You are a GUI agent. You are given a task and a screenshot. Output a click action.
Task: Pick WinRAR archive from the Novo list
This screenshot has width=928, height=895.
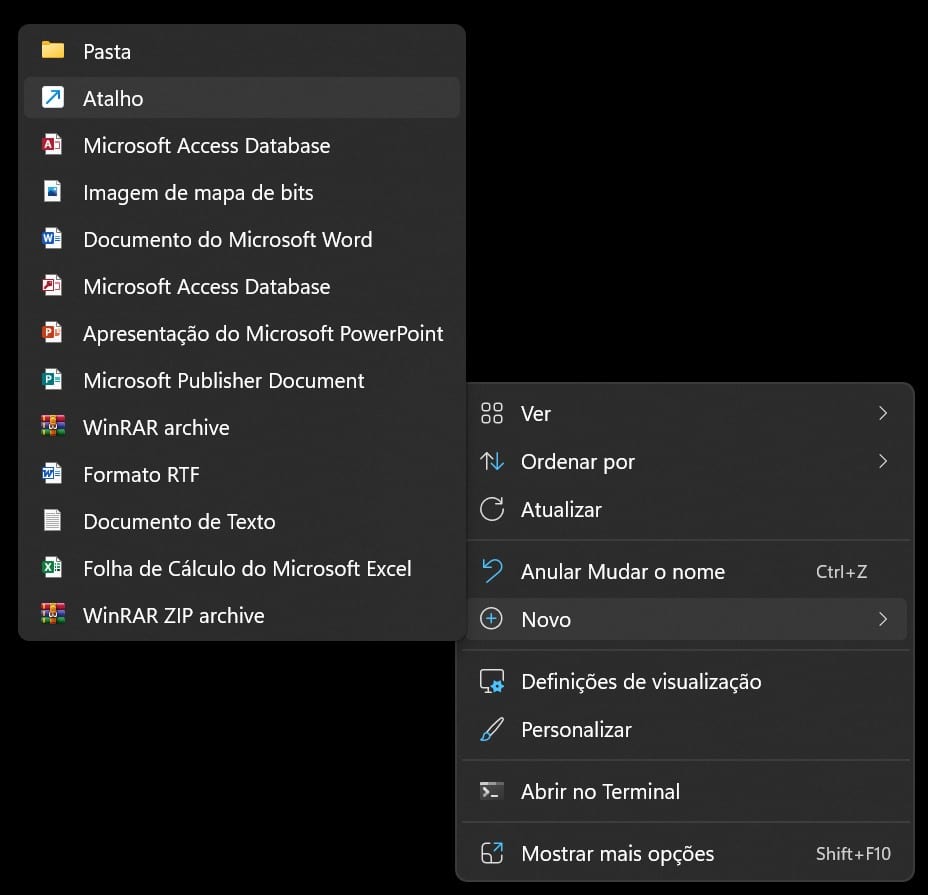[156, 428]
